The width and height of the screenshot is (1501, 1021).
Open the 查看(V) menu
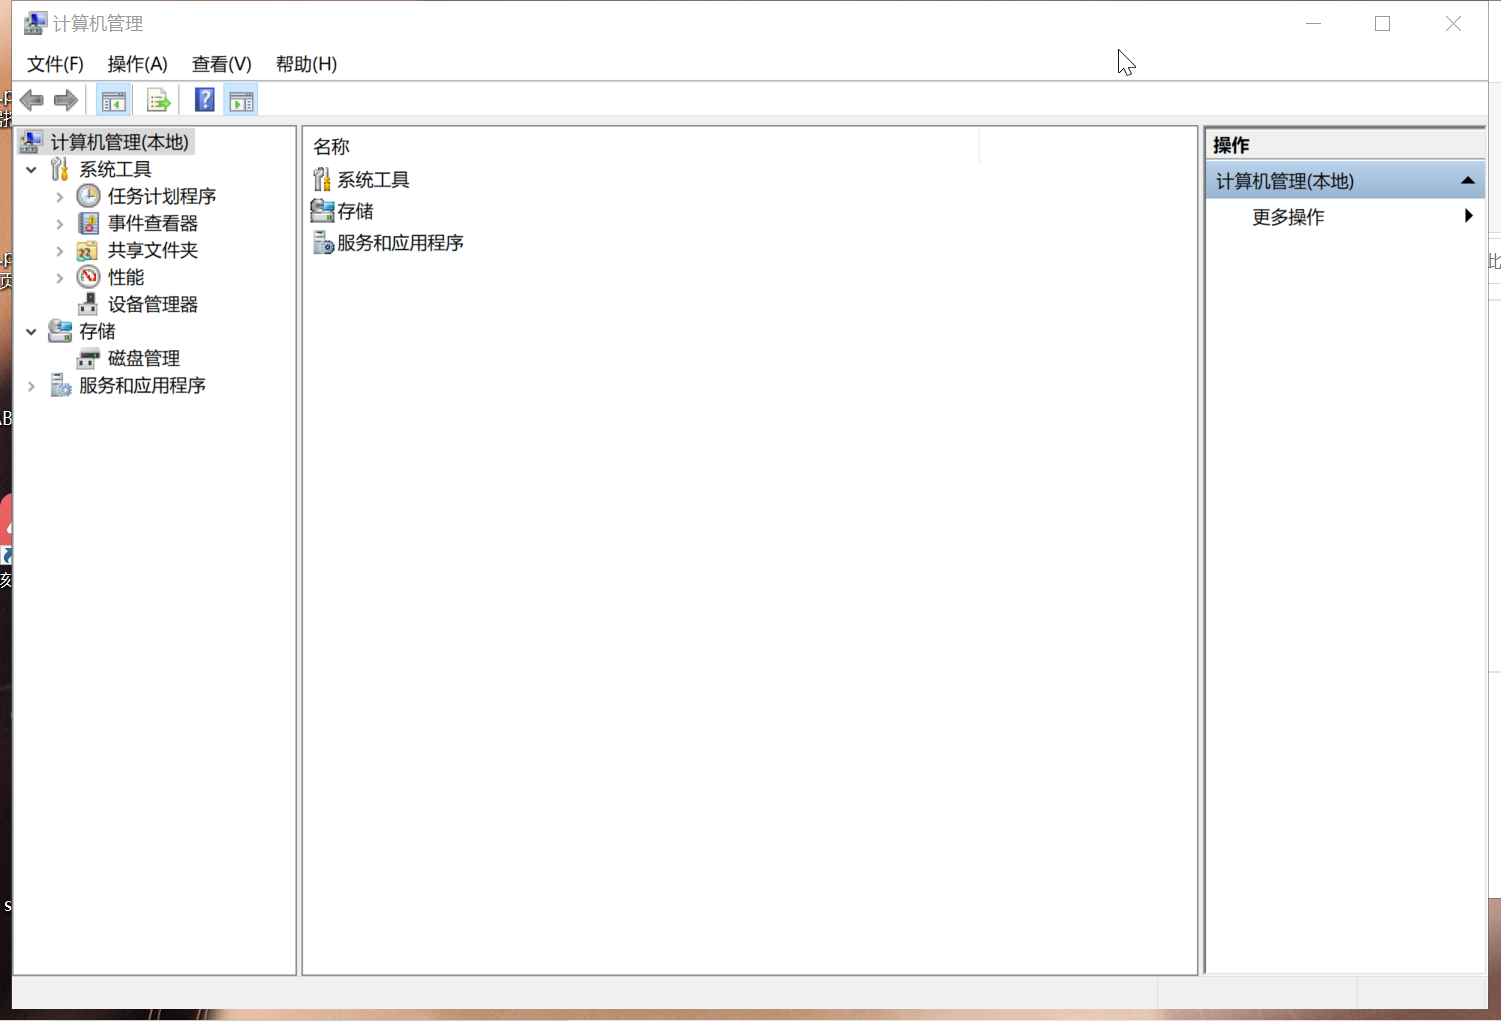pyautogui.click(x=220, y=64)
